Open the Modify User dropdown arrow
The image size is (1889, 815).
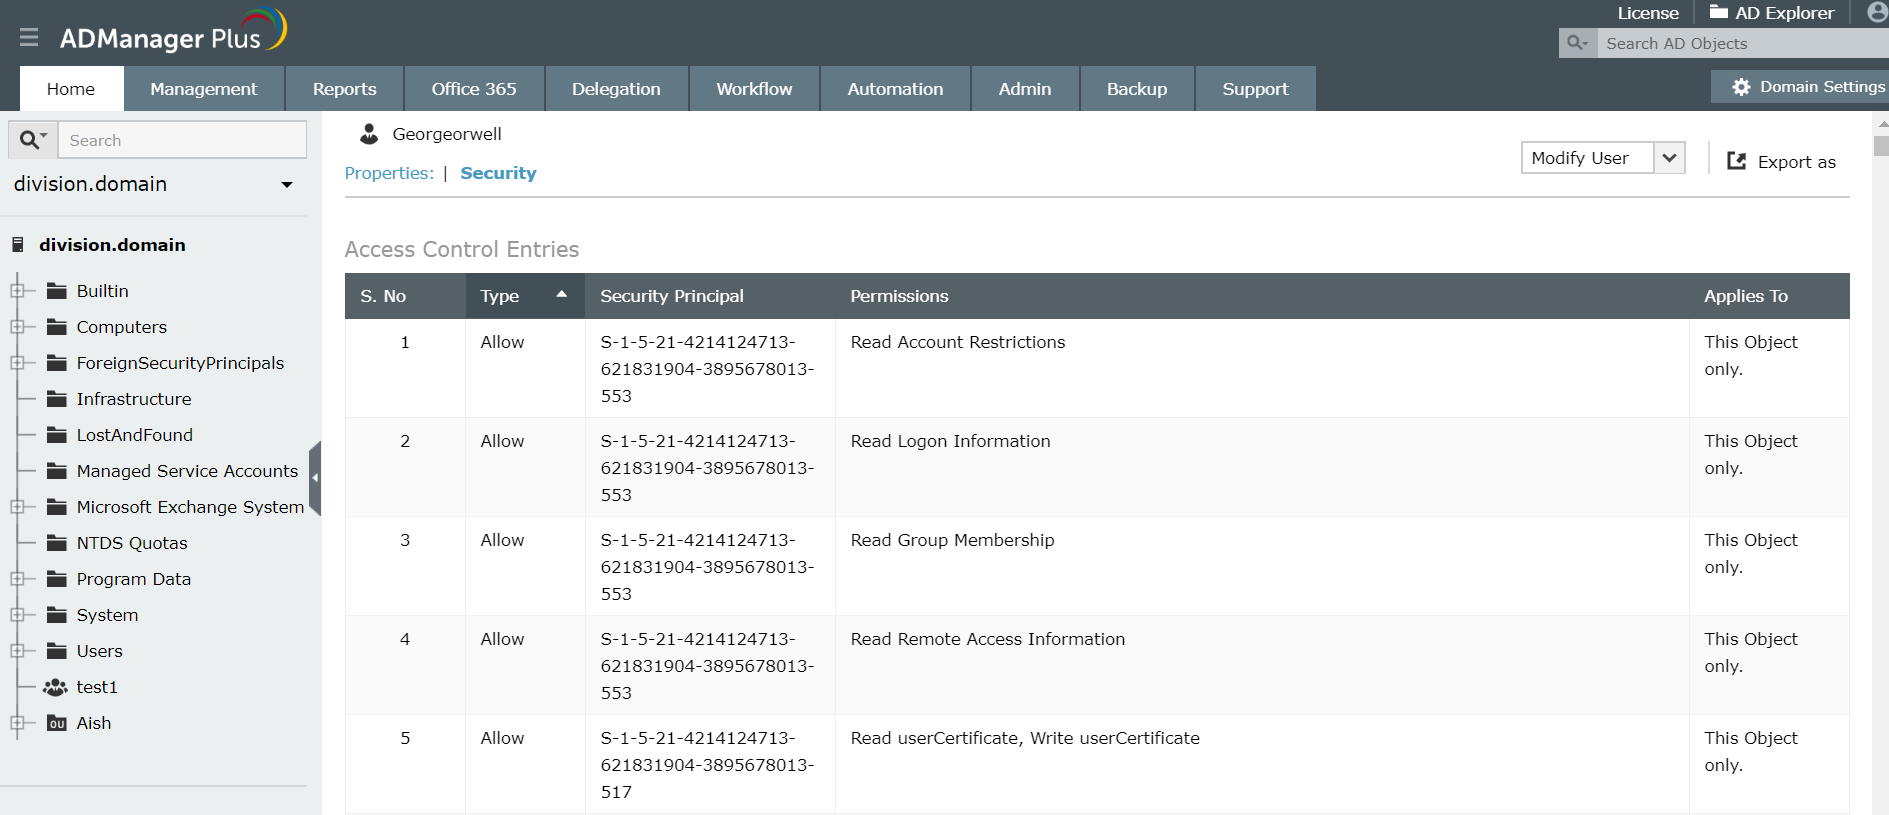[1669, 158]
